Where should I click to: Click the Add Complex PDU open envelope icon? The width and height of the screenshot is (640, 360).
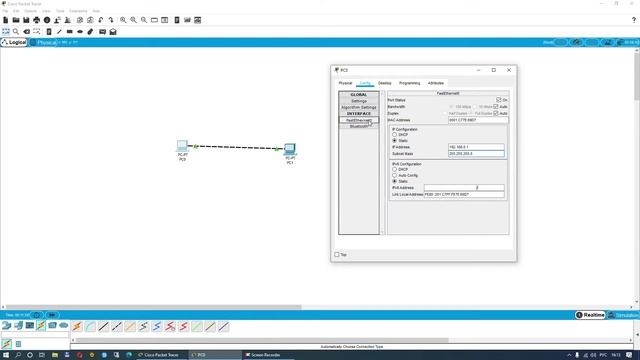pos(113,31)
